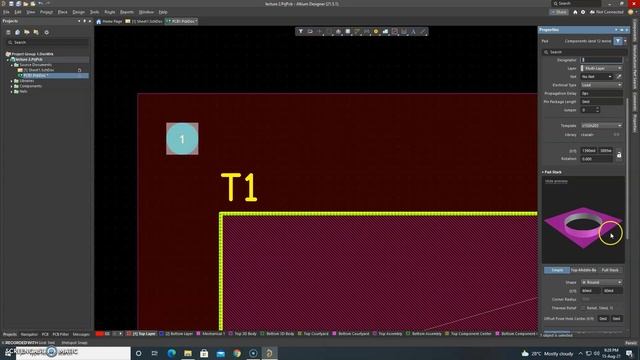
Task: Open the PCB Filter panel tab
Action: coord(60,334)
